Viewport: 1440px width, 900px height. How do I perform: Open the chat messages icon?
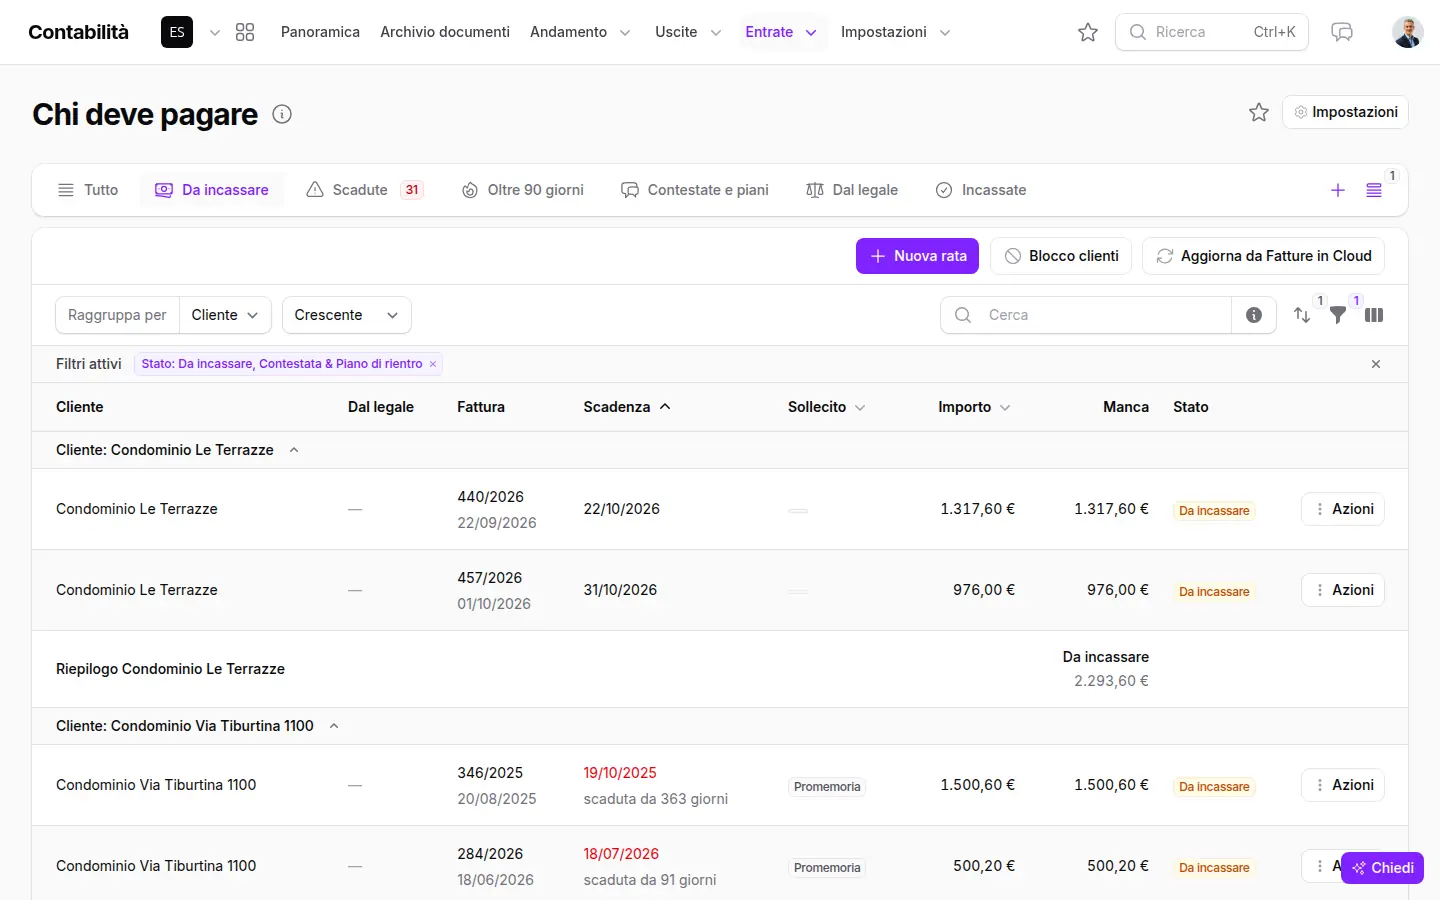point(1342,32)
